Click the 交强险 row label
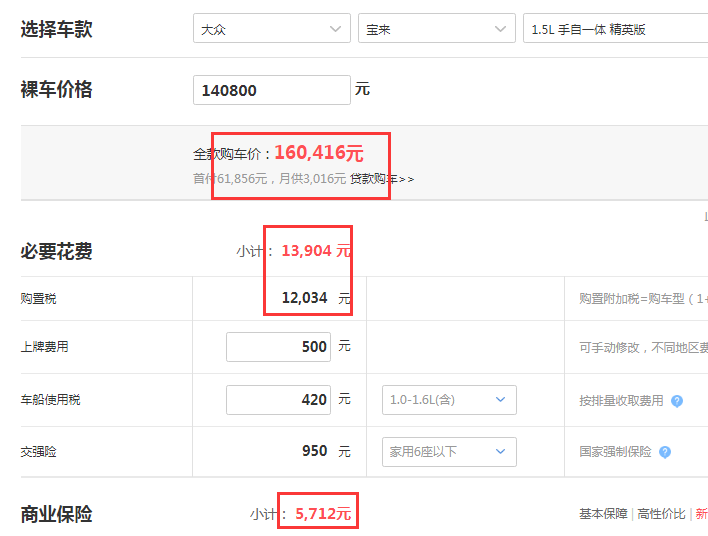Screen dimensions: 708x536 (38, 452)
